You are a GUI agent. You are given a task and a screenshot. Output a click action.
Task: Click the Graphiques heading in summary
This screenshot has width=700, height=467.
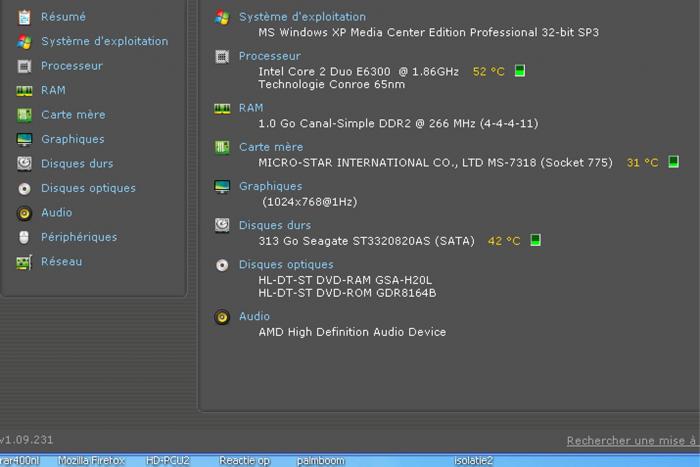271,187
